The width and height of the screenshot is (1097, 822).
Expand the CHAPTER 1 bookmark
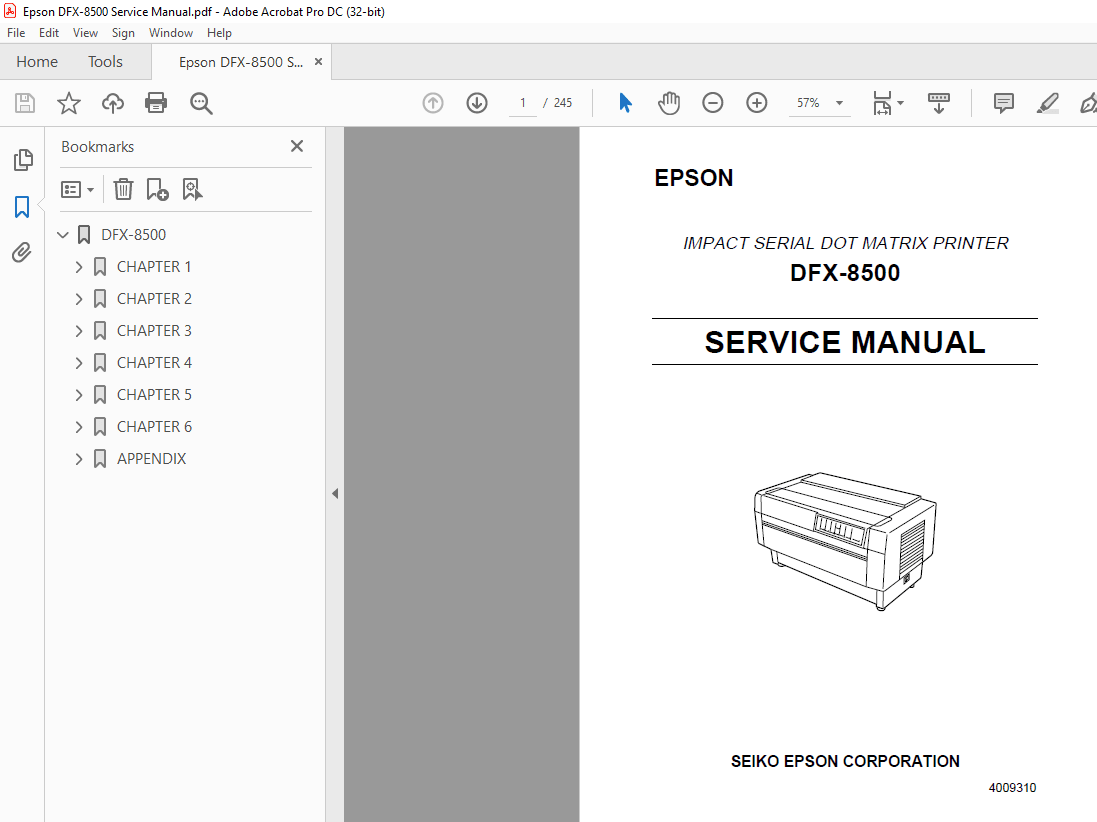pyautogui.click(x=78, y=266)
